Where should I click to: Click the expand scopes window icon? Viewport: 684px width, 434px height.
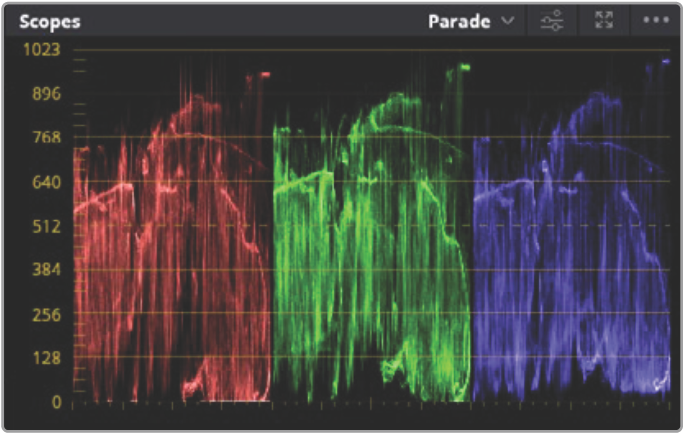tap(603, 21)
